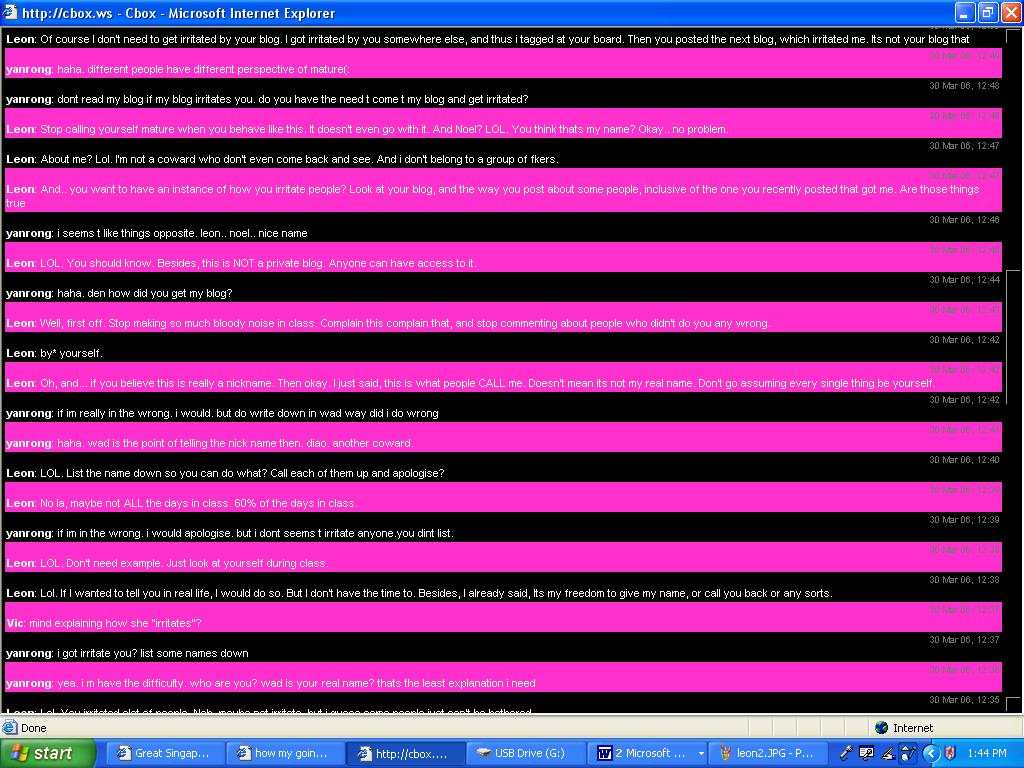
Task: Open the speech tools icon beside the microphone
Action: tap(867, 753)
